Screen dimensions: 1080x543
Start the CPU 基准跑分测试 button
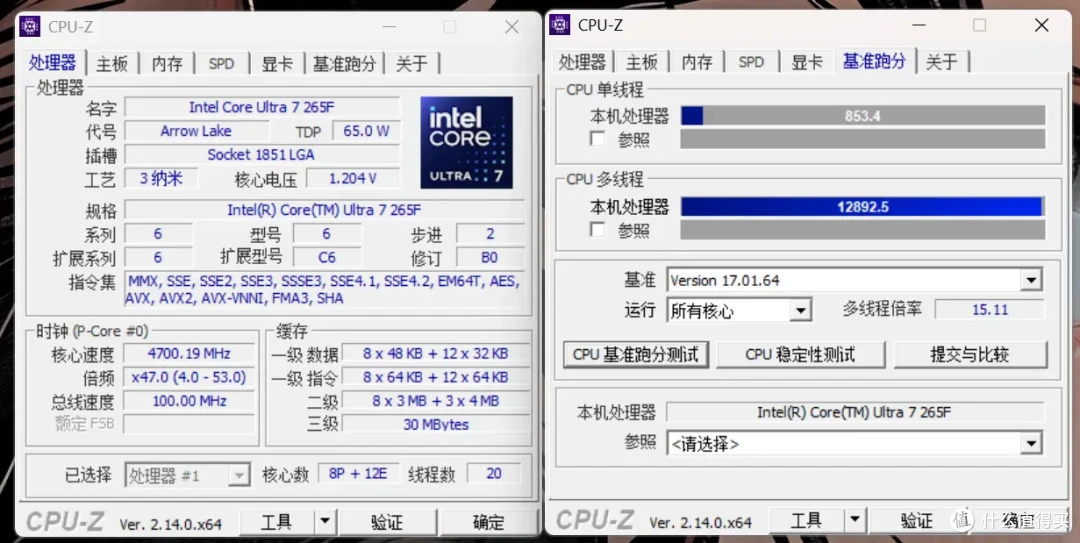tap(636, 355)
